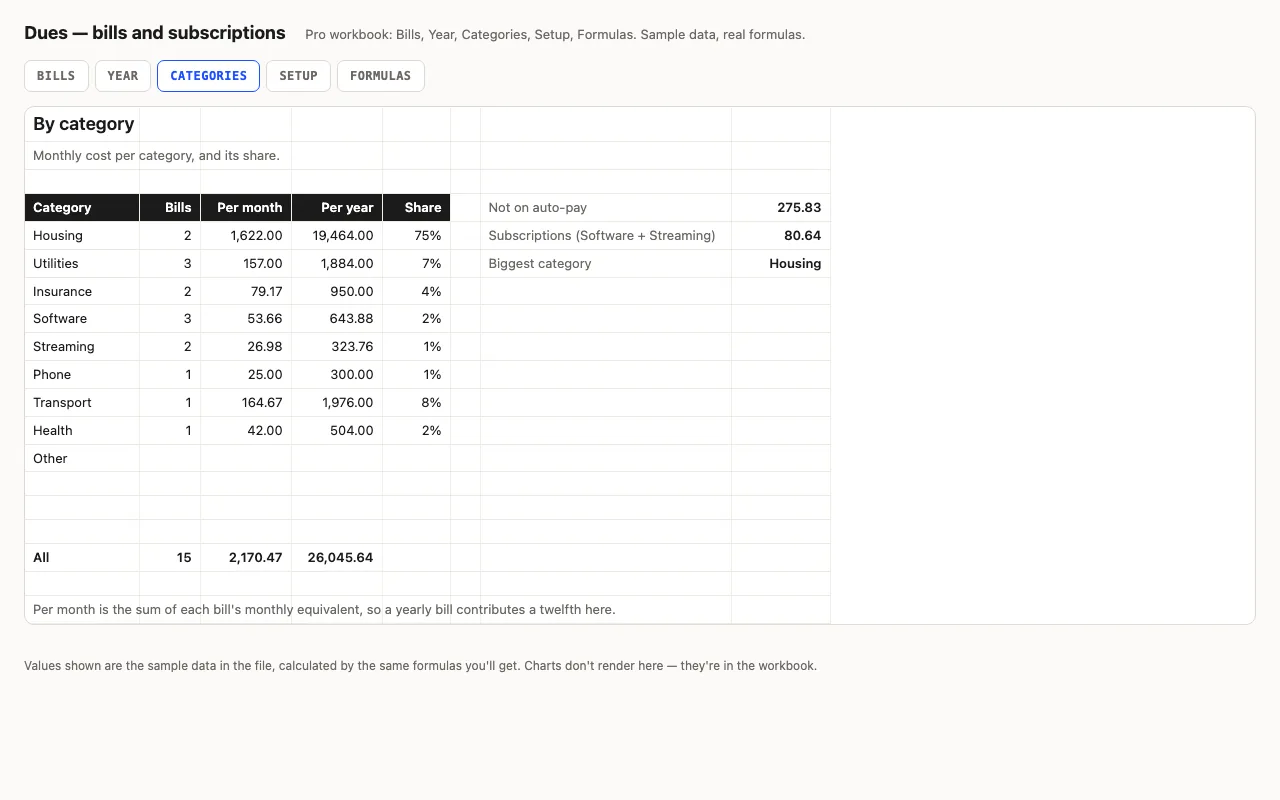The width and height of the screenshot is (1280, 800).
Task: Click the 75% share cell
Action: [x=416, y=236]
